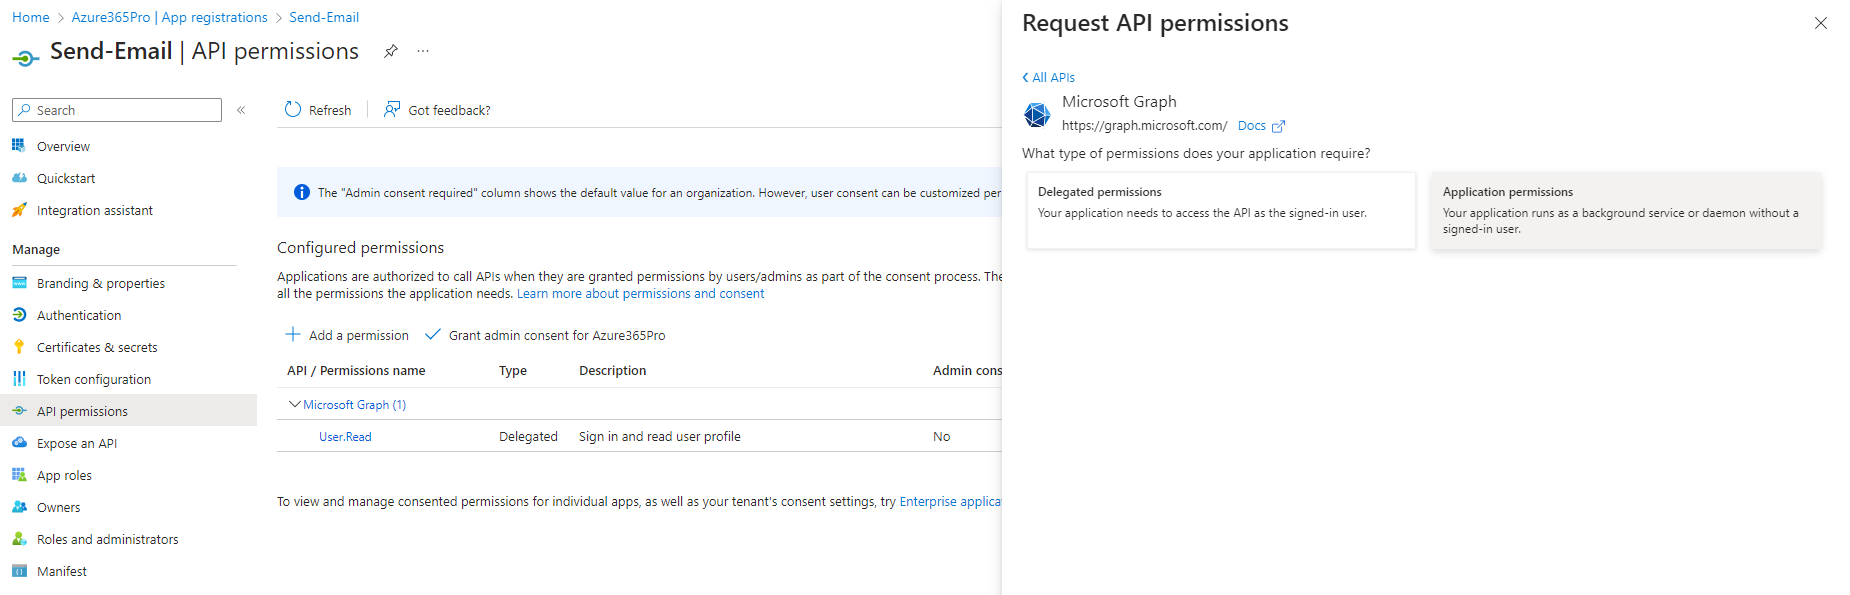Click the Overview grid icon
This screenshot has width=1850, height=595.
(19, 146)
